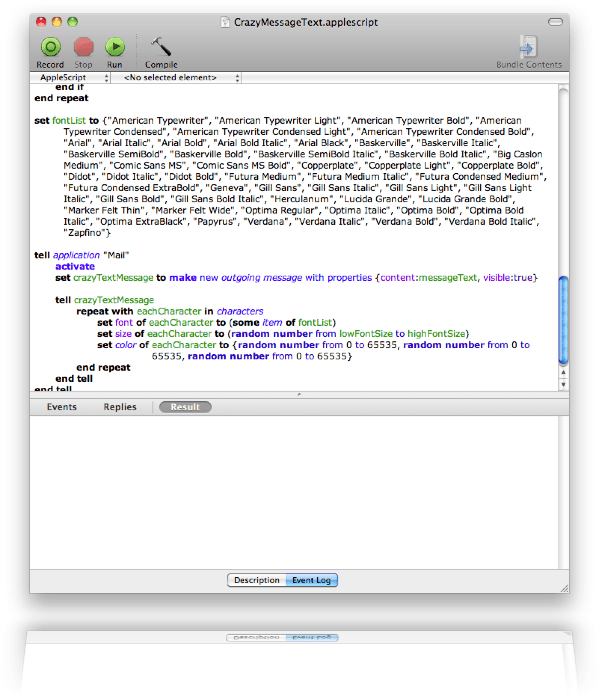599x695 pixels.
Task: Click the activate command line
Action: click(75, 266)
